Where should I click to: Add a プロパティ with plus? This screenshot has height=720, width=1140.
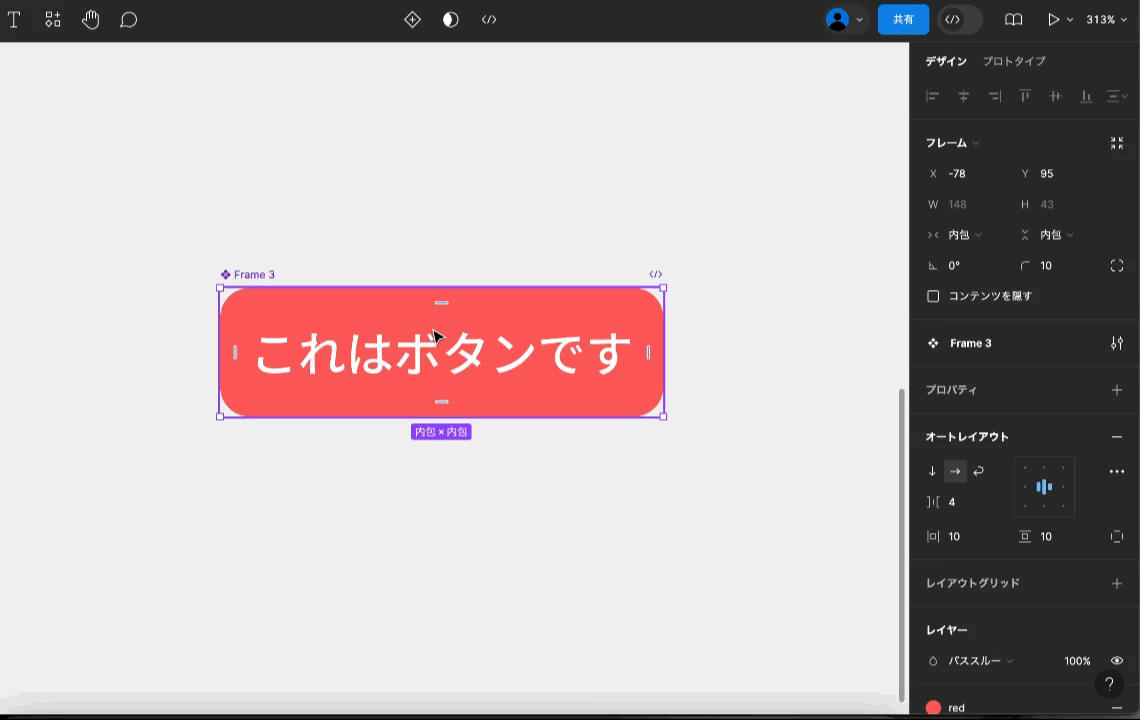tap(1117, 390)
